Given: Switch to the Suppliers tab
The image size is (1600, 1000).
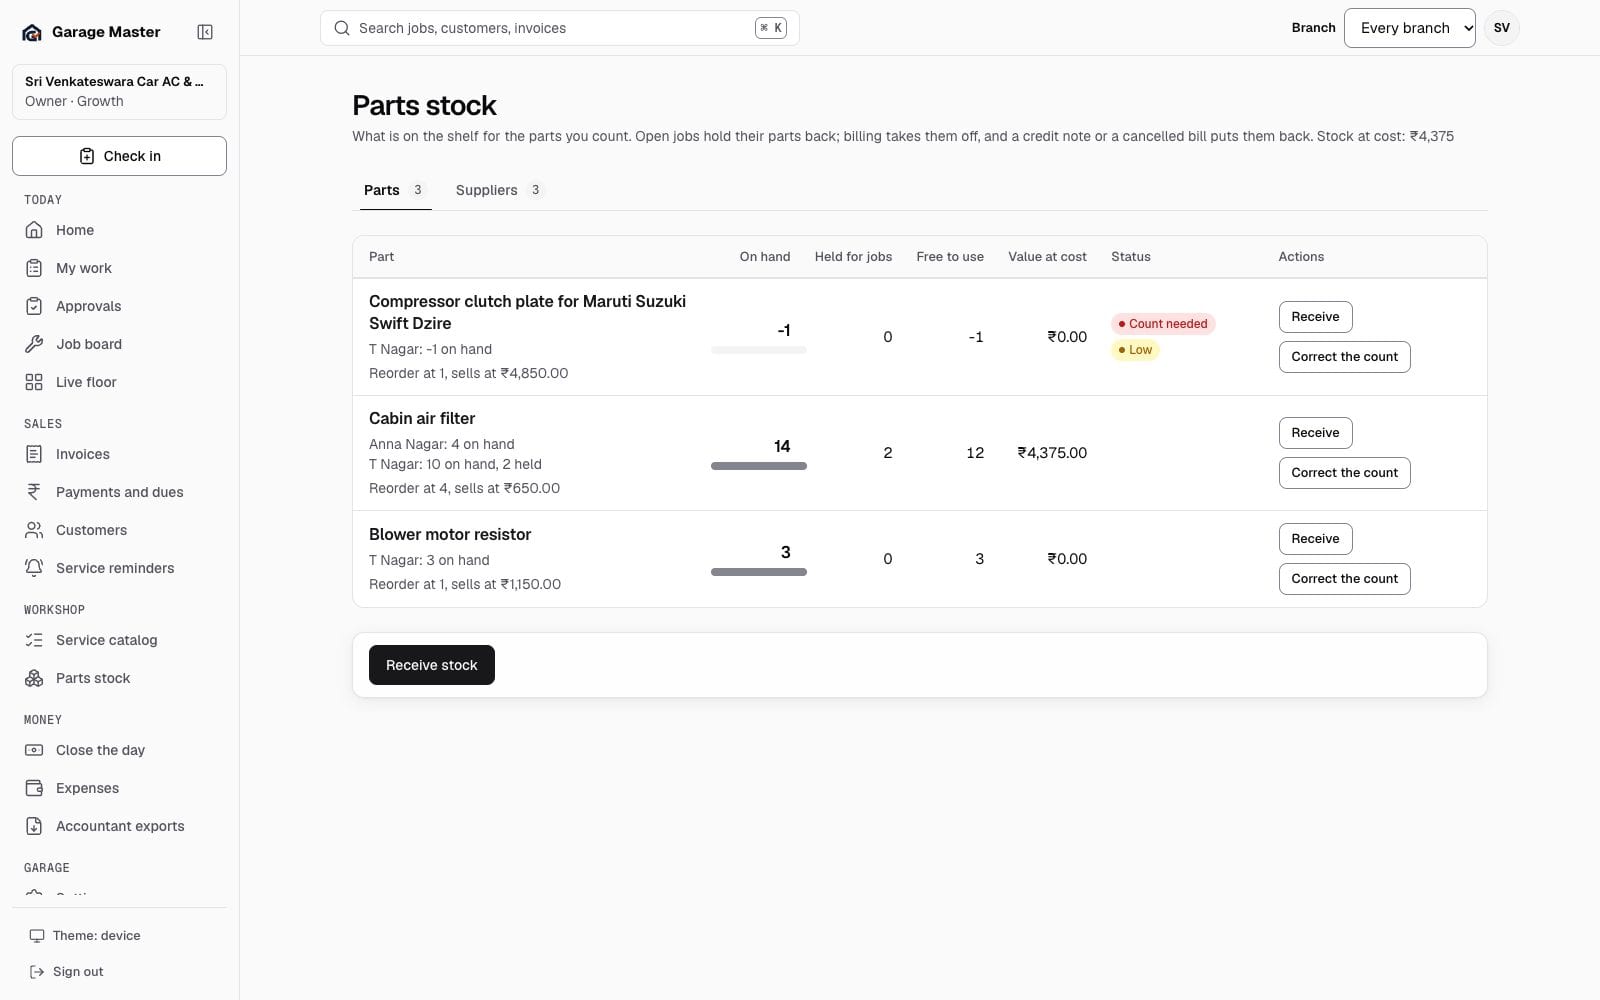Looking at the screenshot, I should (499, 190).
